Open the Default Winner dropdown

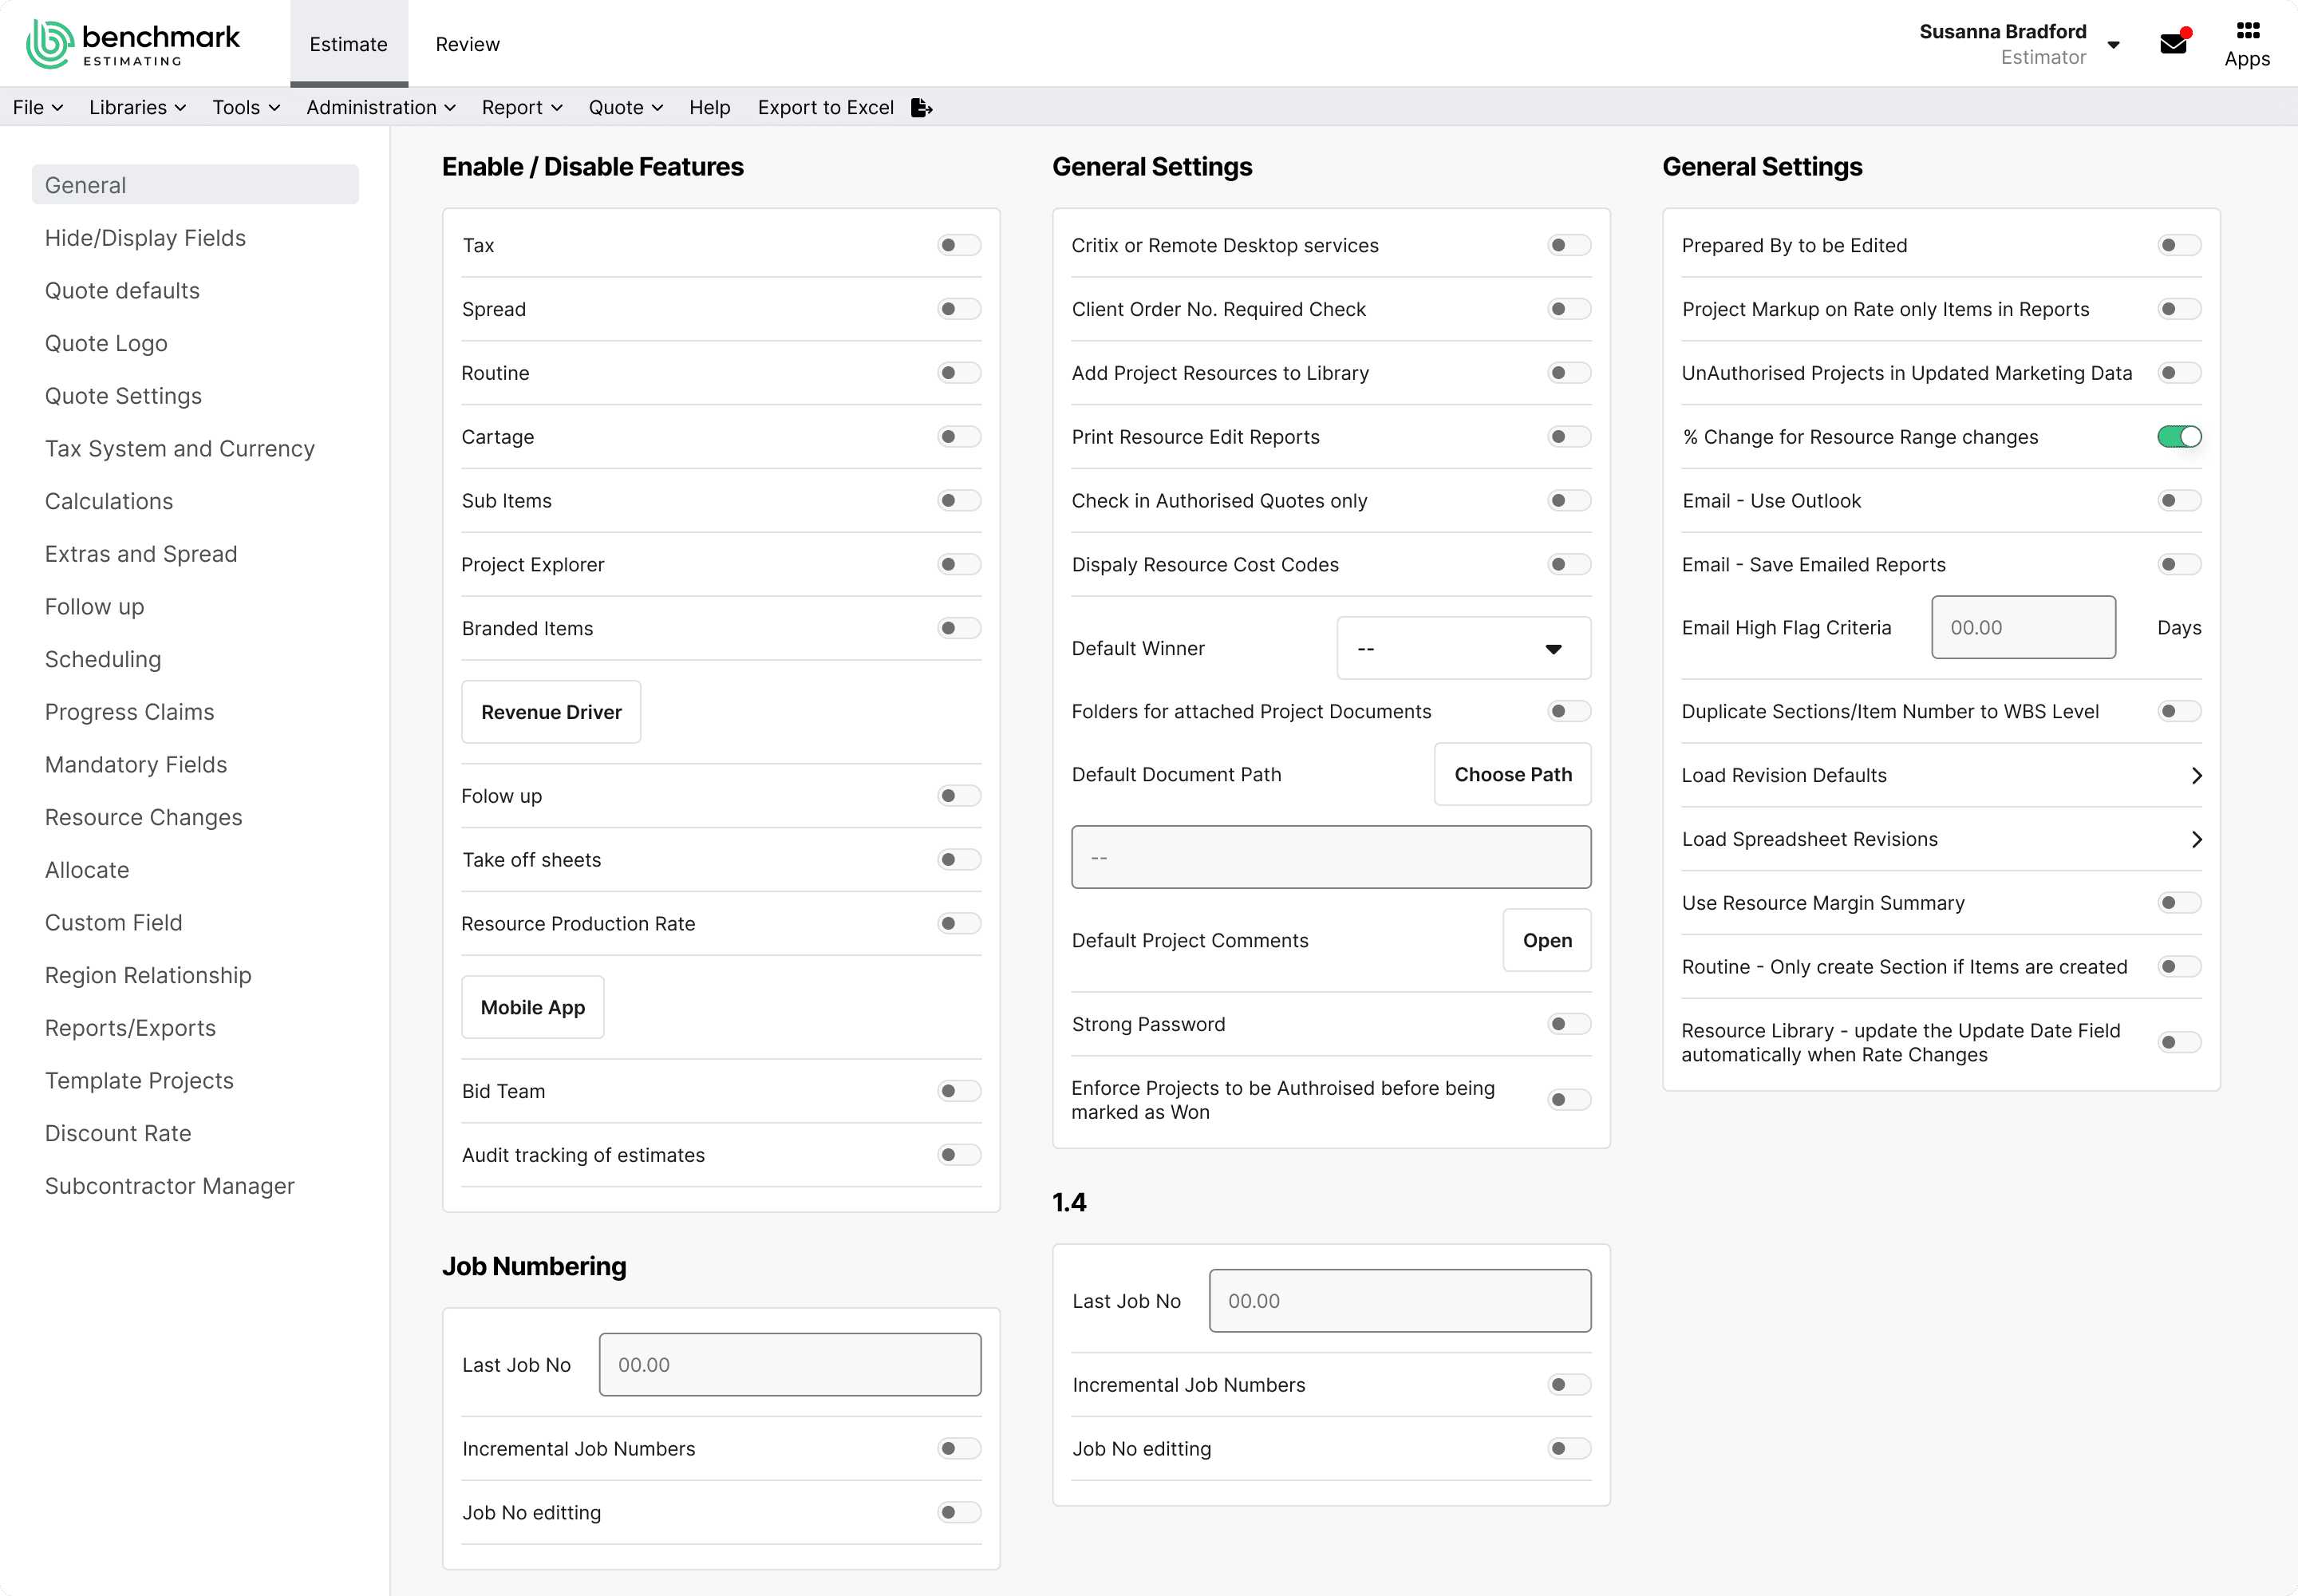tap(1463, 649)
